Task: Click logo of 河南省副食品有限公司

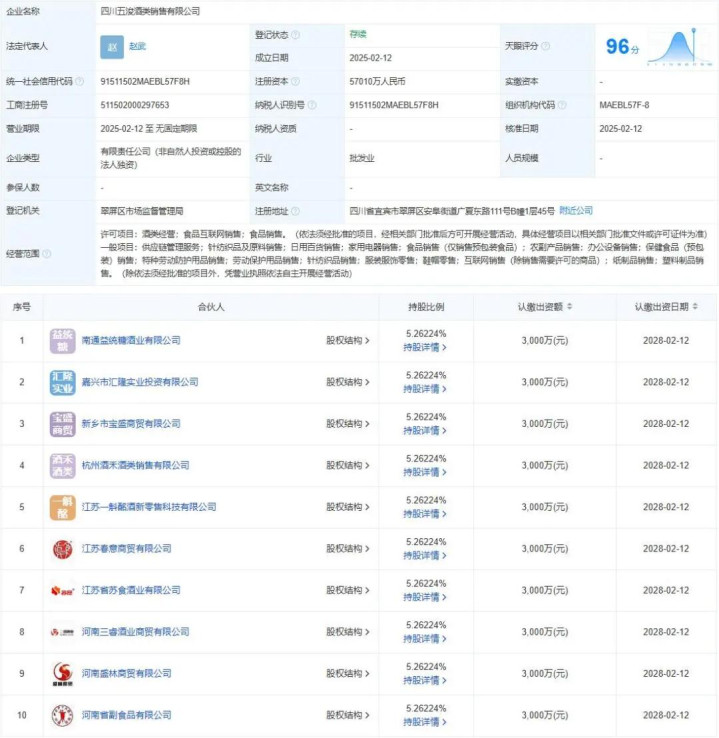Action: tap(63, 715)
